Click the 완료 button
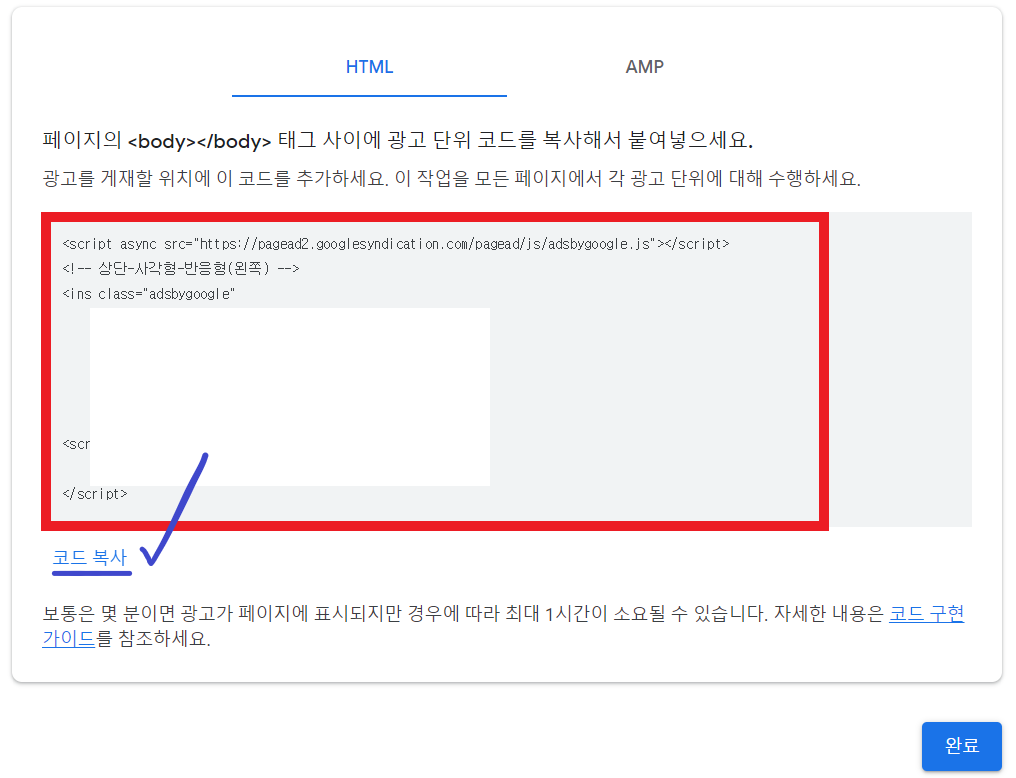 962,746
